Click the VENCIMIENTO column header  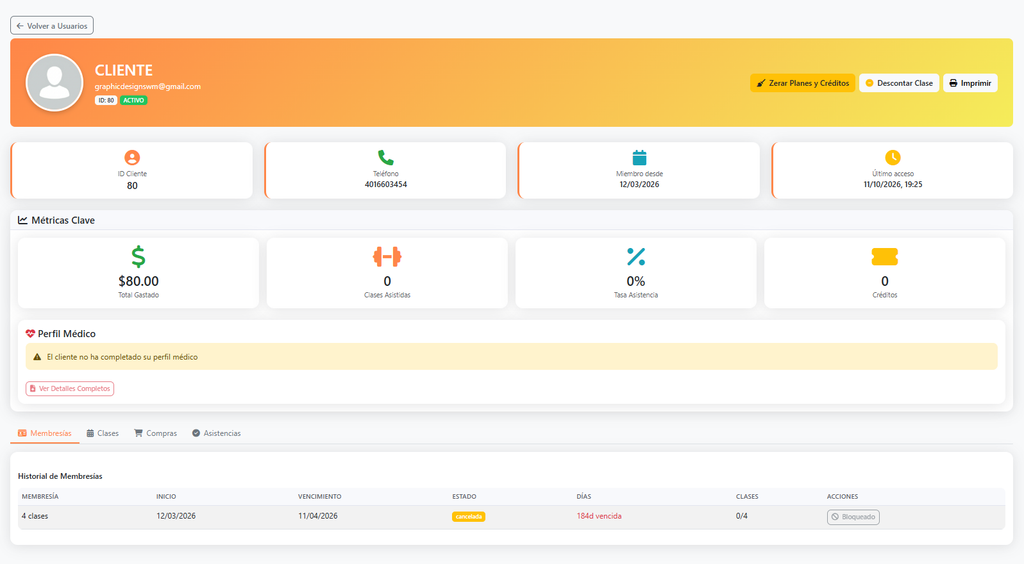319,497
